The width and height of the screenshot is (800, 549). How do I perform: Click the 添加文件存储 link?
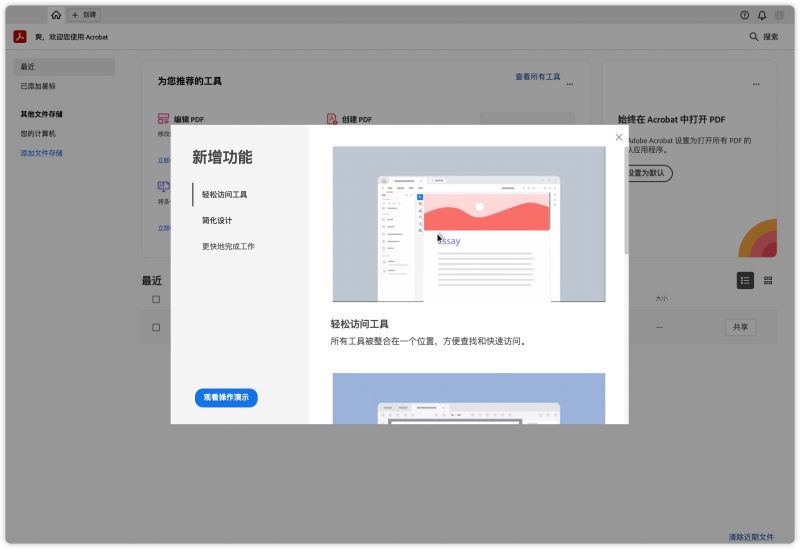click(x=41, y=153)
